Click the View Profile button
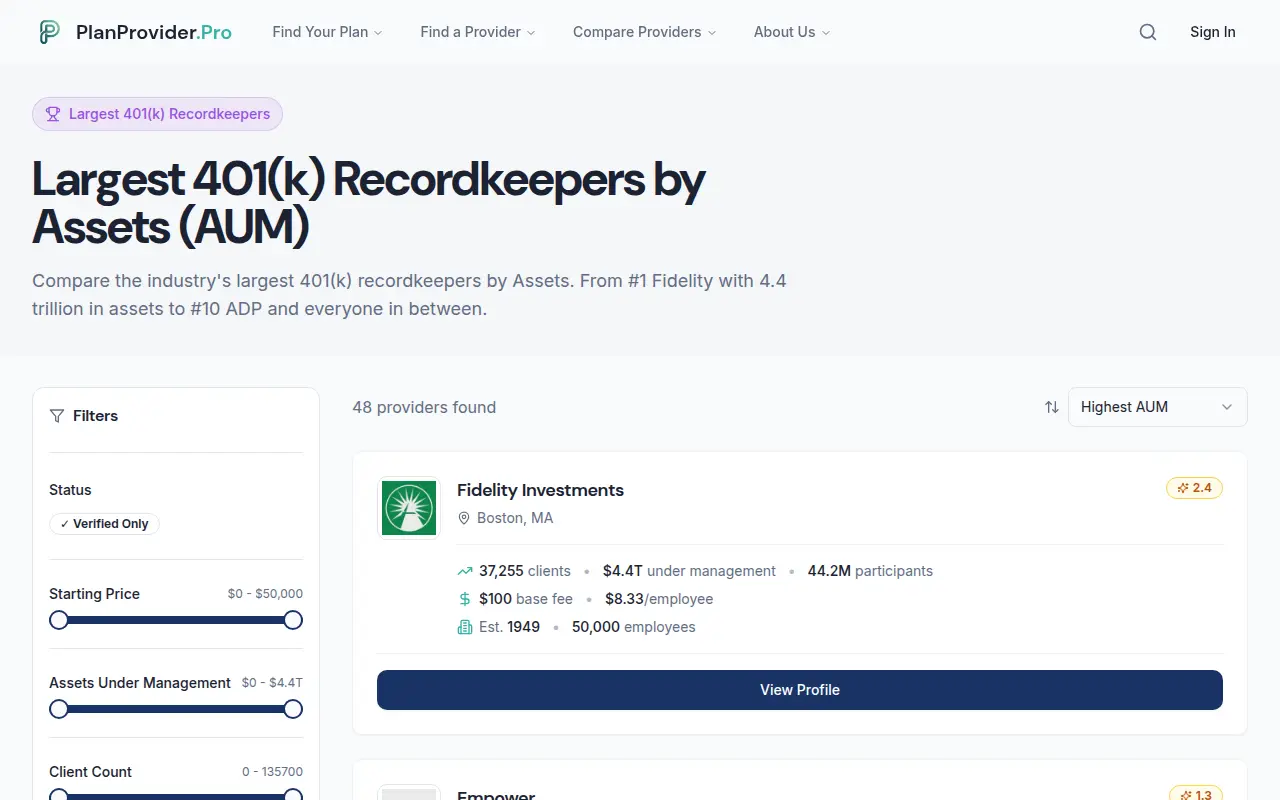The height and width of the screenshot is (800, 1280). pyautogui.click(x=800, y=690)
